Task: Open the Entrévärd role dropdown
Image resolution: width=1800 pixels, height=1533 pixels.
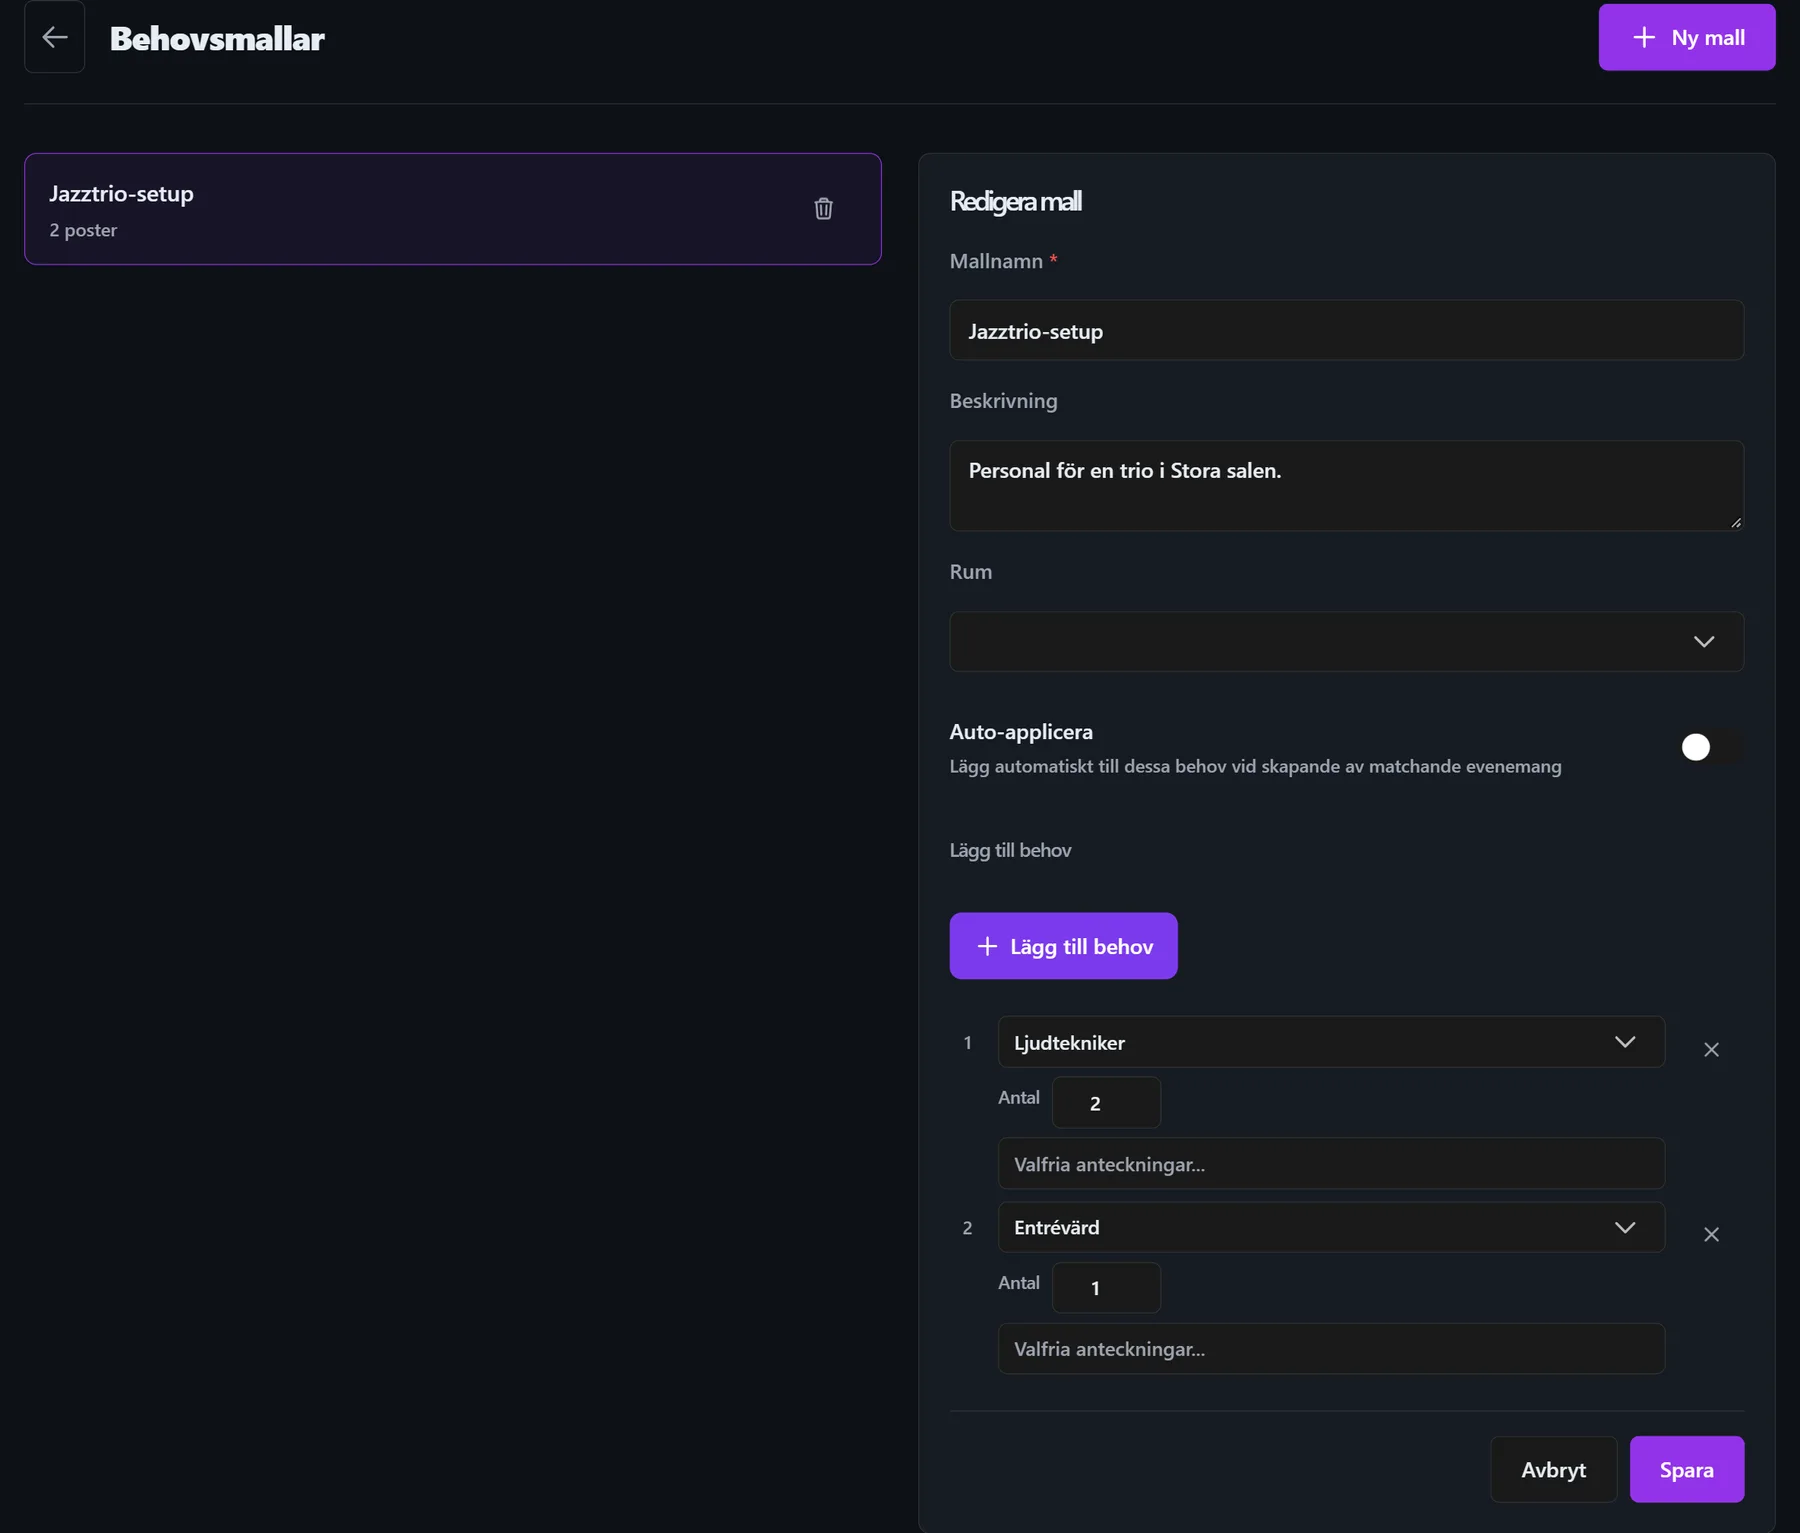Action: tap(1331, 1227)
